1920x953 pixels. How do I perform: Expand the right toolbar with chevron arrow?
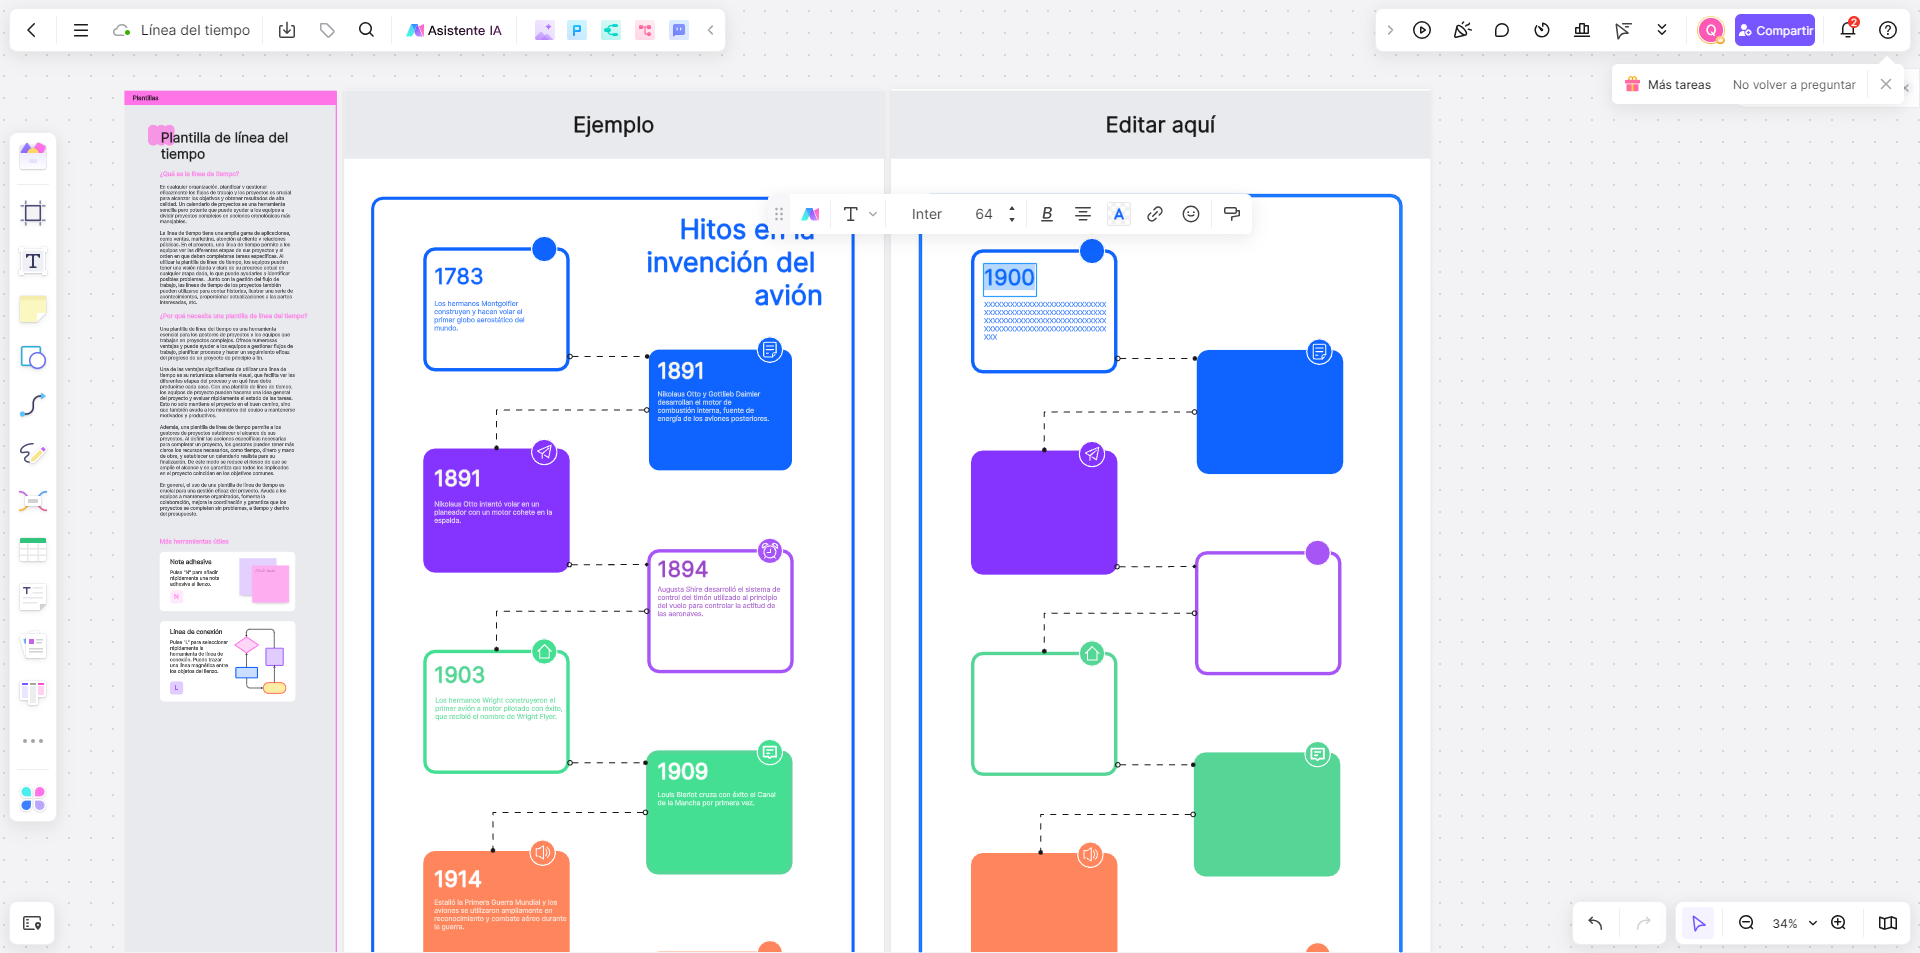coord(1390,30)
